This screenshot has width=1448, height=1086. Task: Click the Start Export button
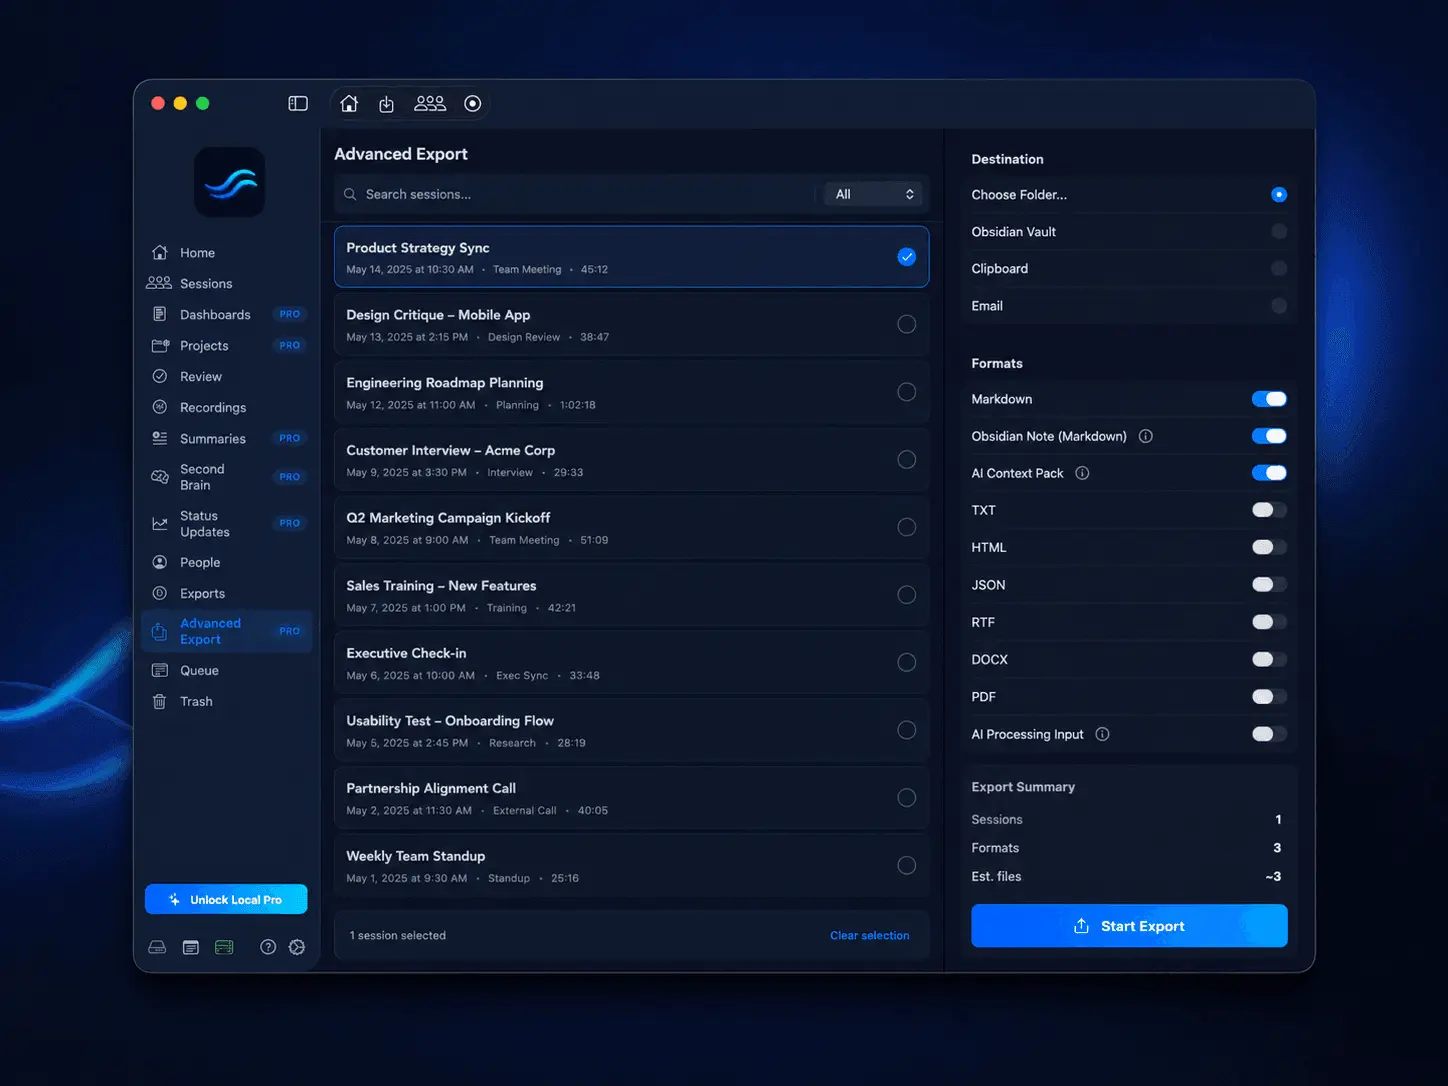click(1129, 926)
